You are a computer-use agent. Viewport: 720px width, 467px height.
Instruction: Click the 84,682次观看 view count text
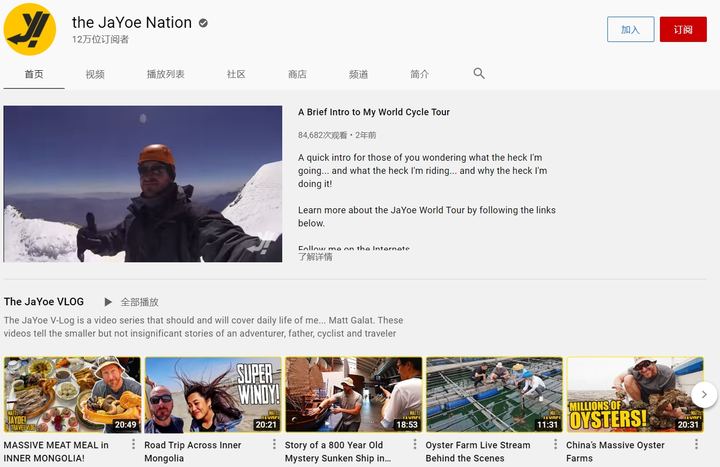(322, 135)
